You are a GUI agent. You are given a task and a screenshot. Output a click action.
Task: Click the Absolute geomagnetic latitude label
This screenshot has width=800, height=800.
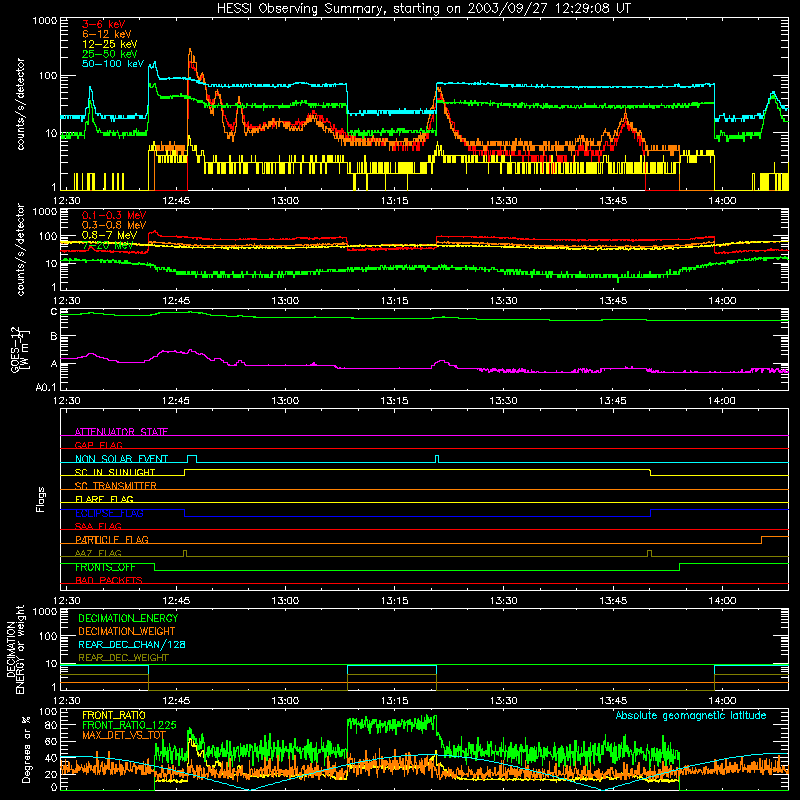[691, 716]
